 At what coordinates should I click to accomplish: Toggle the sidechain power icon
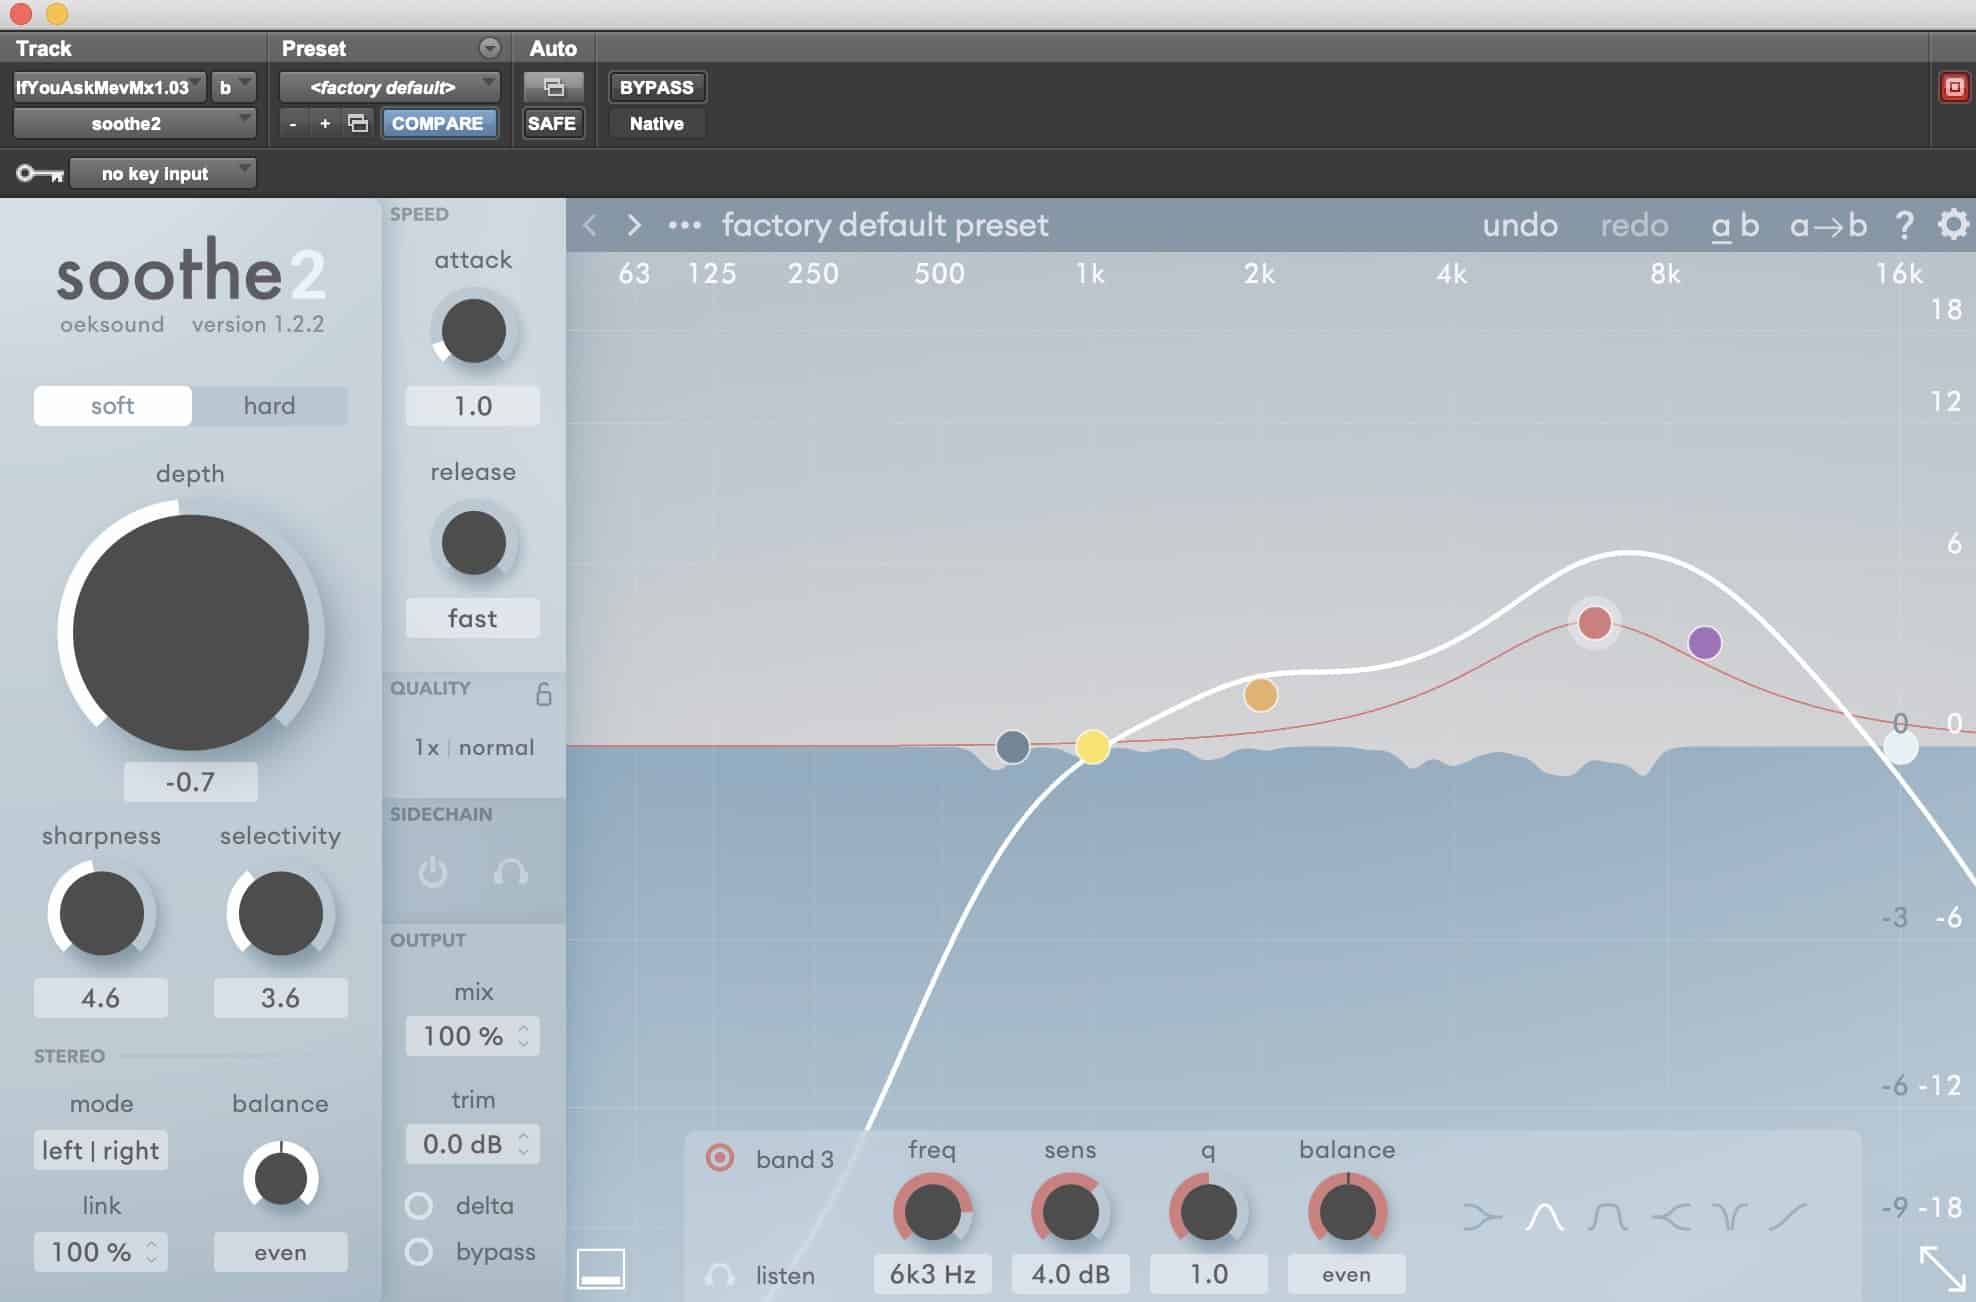(x=433, y=872)
